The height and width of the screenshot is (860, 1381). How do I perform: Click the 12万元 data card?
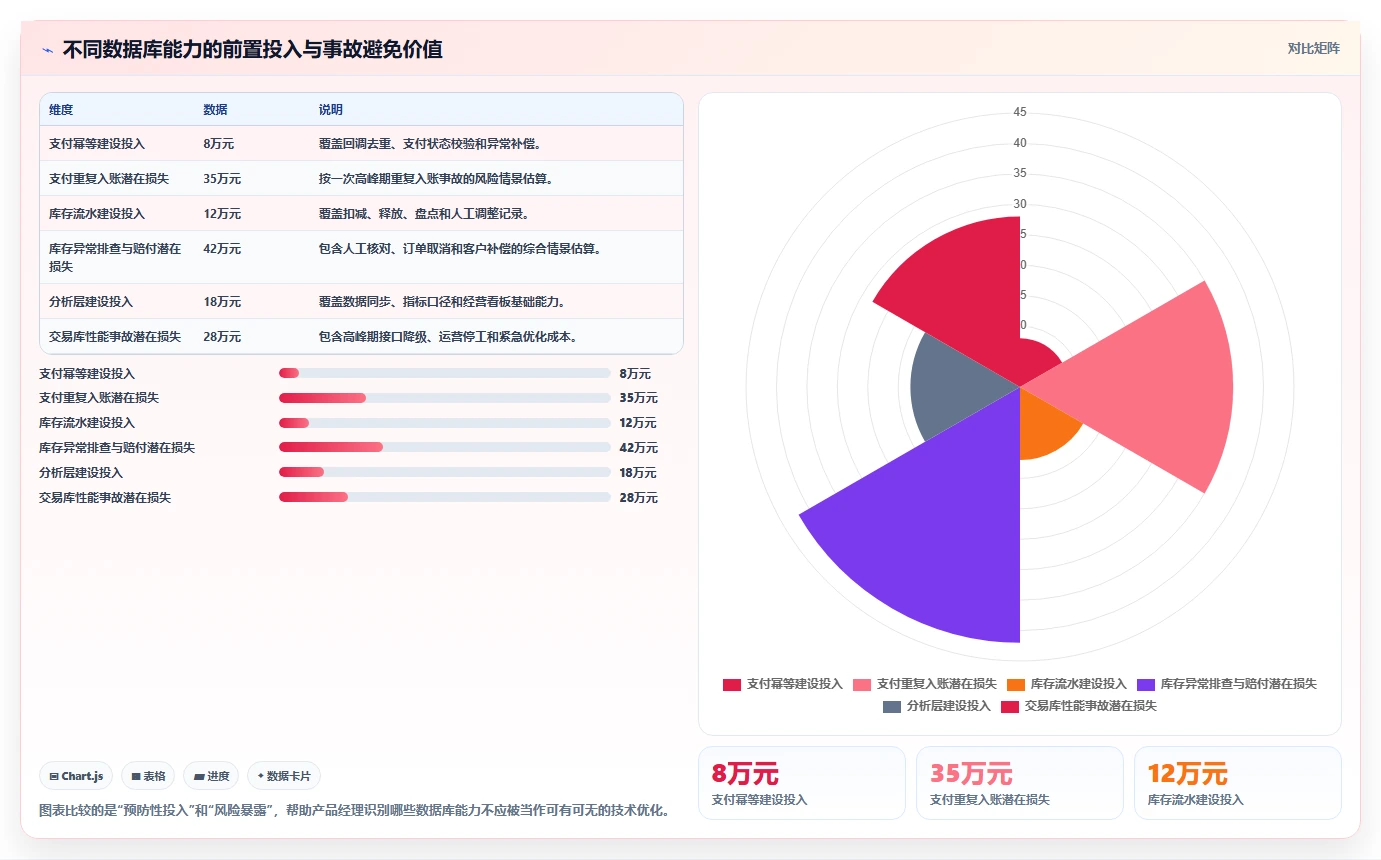(1238, 783)
